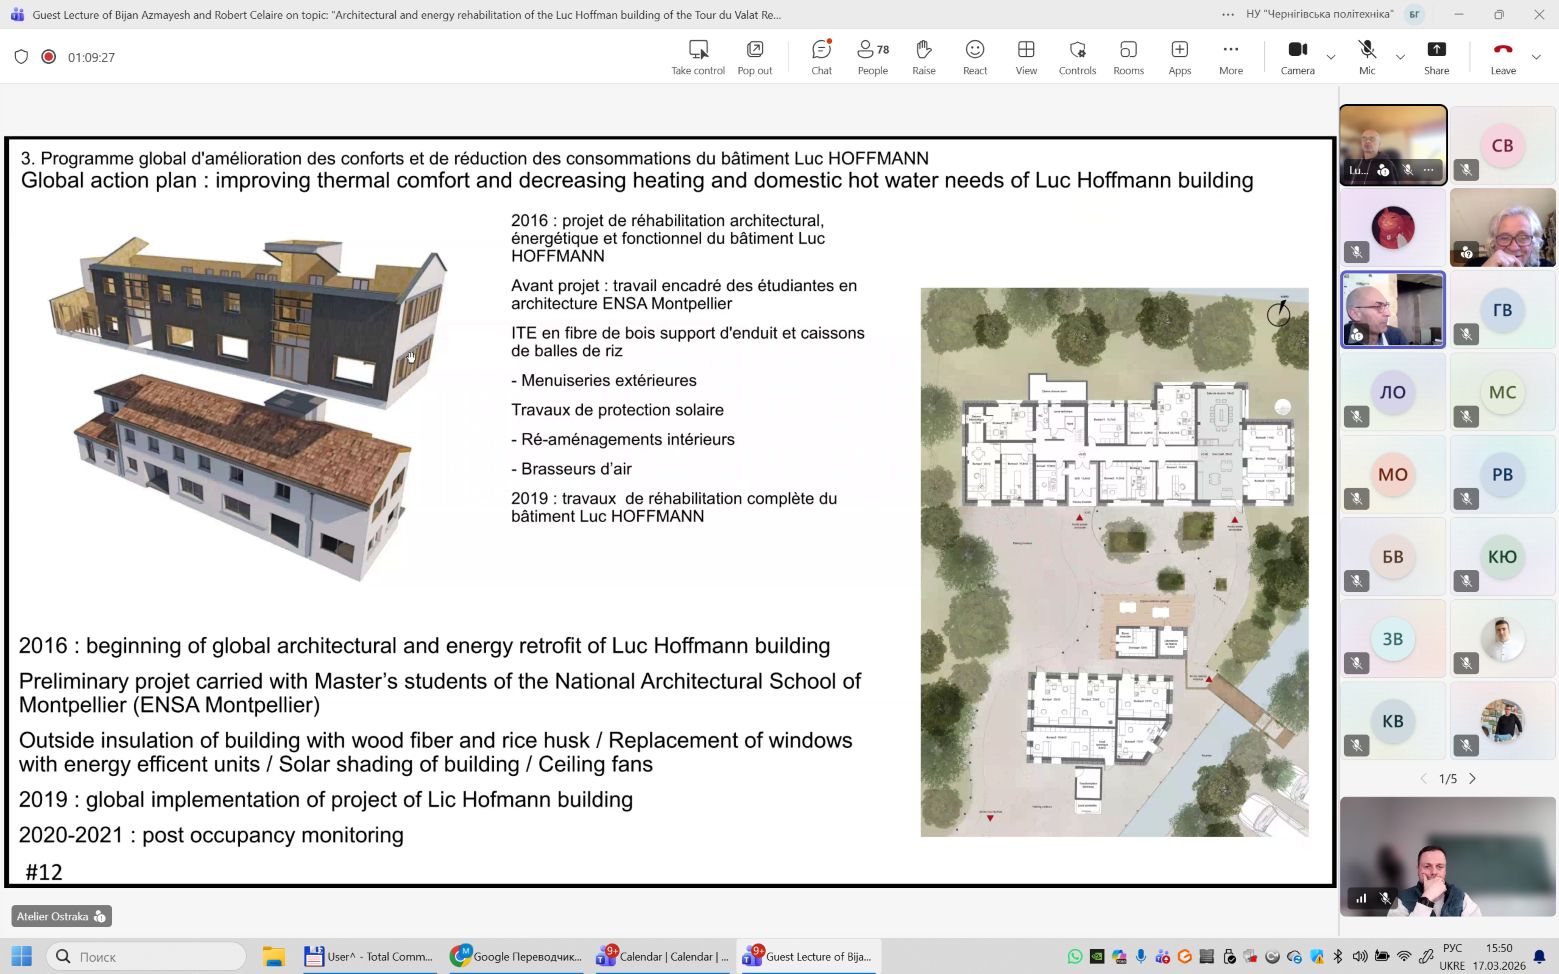This screenshot has width=1559, height=974.
Task: Click Take control of shared screen
Action: pos(698,57)
